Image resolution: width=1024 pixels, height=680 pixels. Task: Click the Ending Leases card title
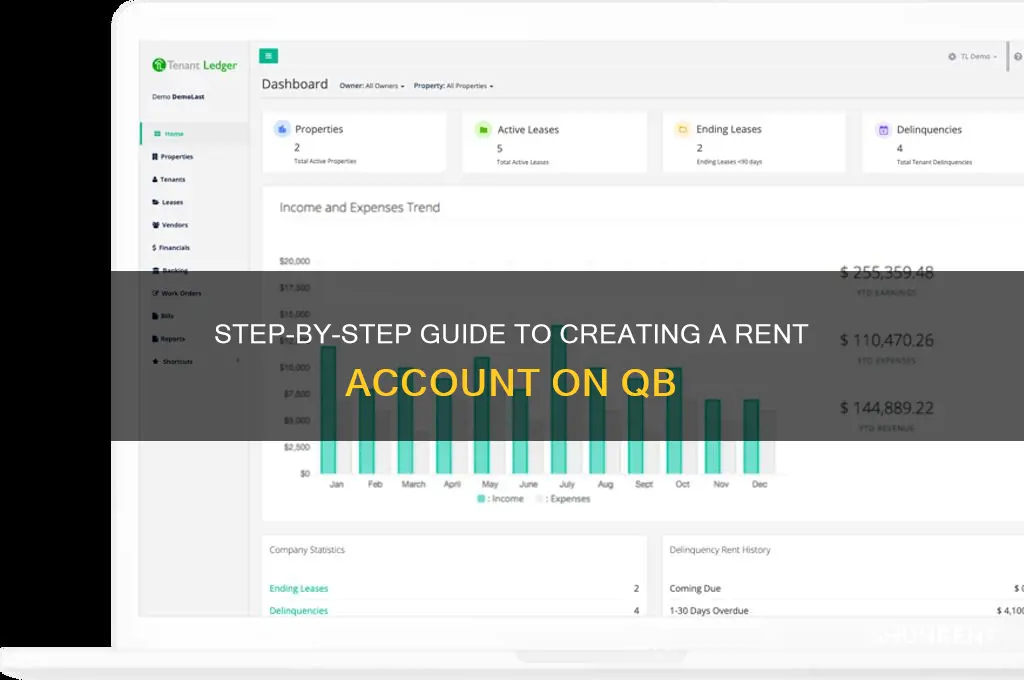(x=729, y=129)
